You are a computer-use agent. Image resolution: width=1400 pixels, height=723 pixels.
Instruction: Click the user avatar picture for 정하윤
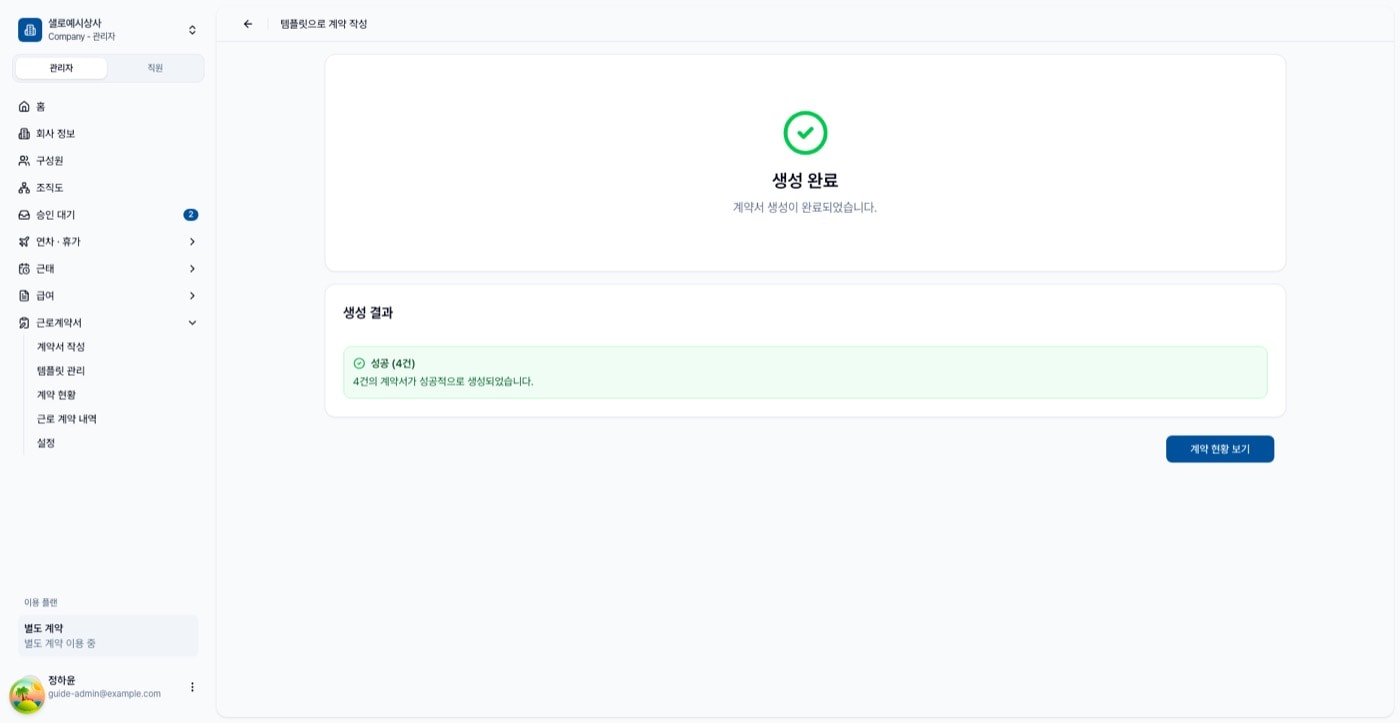pyautogui.click(x=27, y=694)
